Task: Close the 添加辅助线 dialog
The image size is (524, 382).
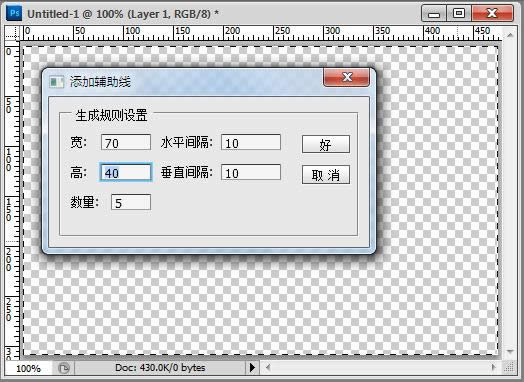Action: coord(347,77)
